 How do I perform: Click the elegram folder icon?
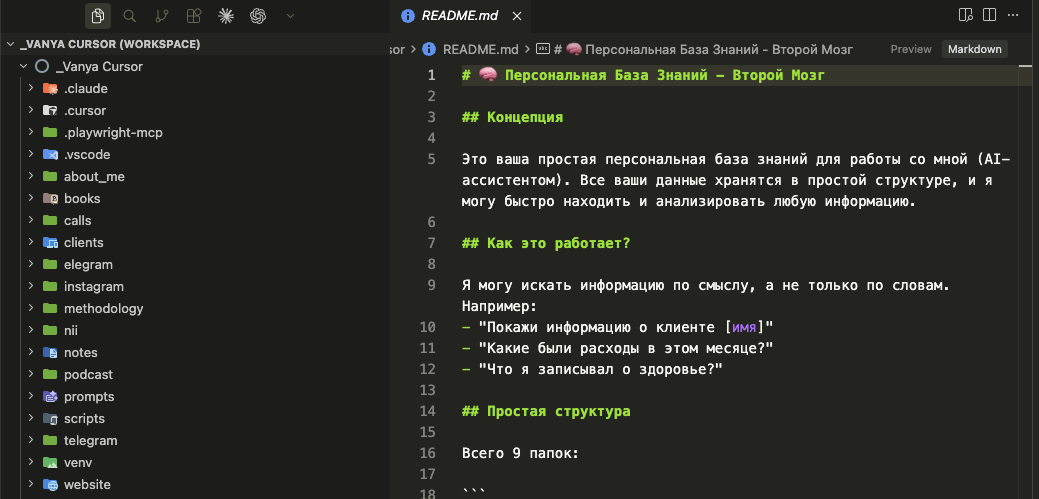pos(50,264)
